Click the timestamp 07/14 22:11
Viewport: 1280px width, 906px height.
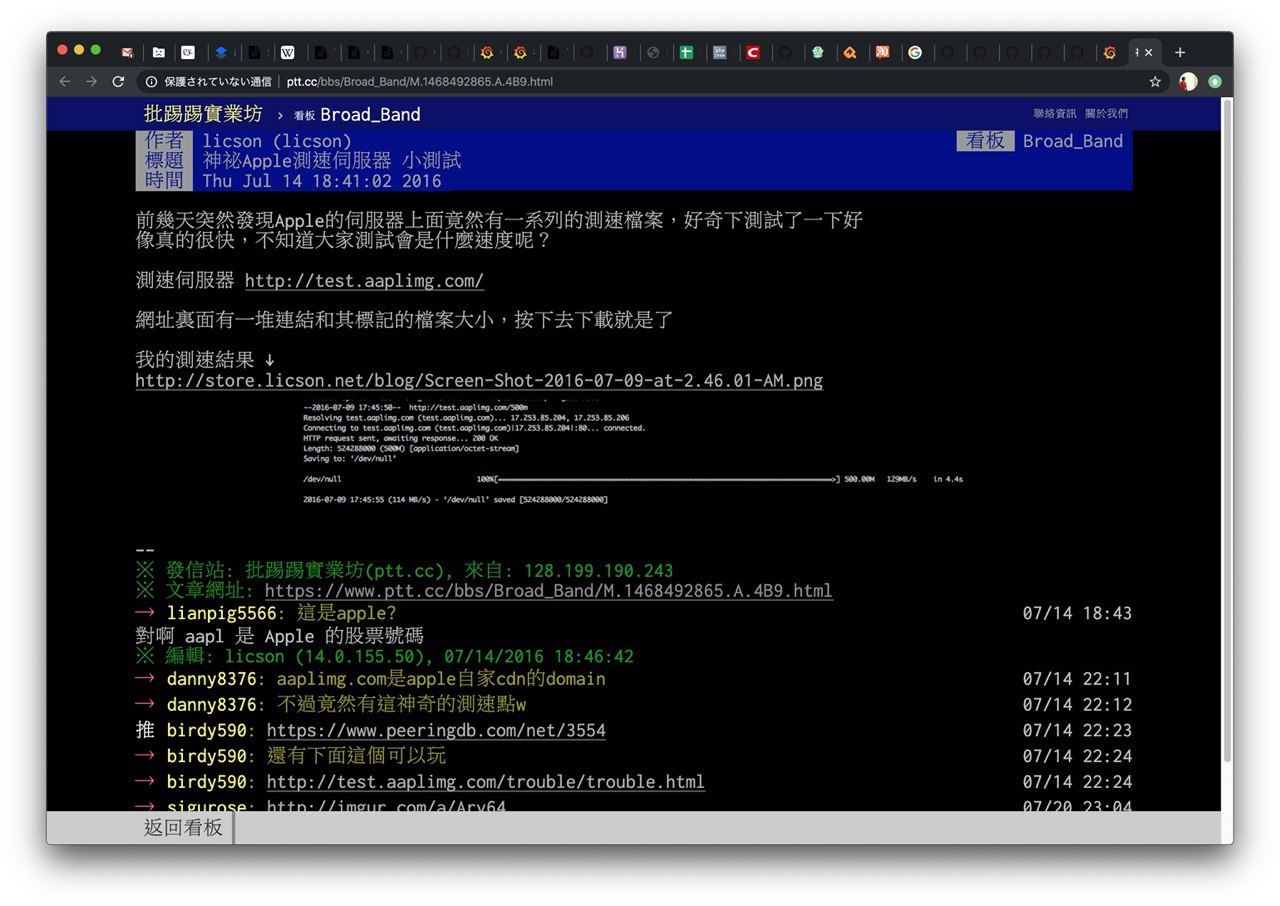tap(1077, 679)
